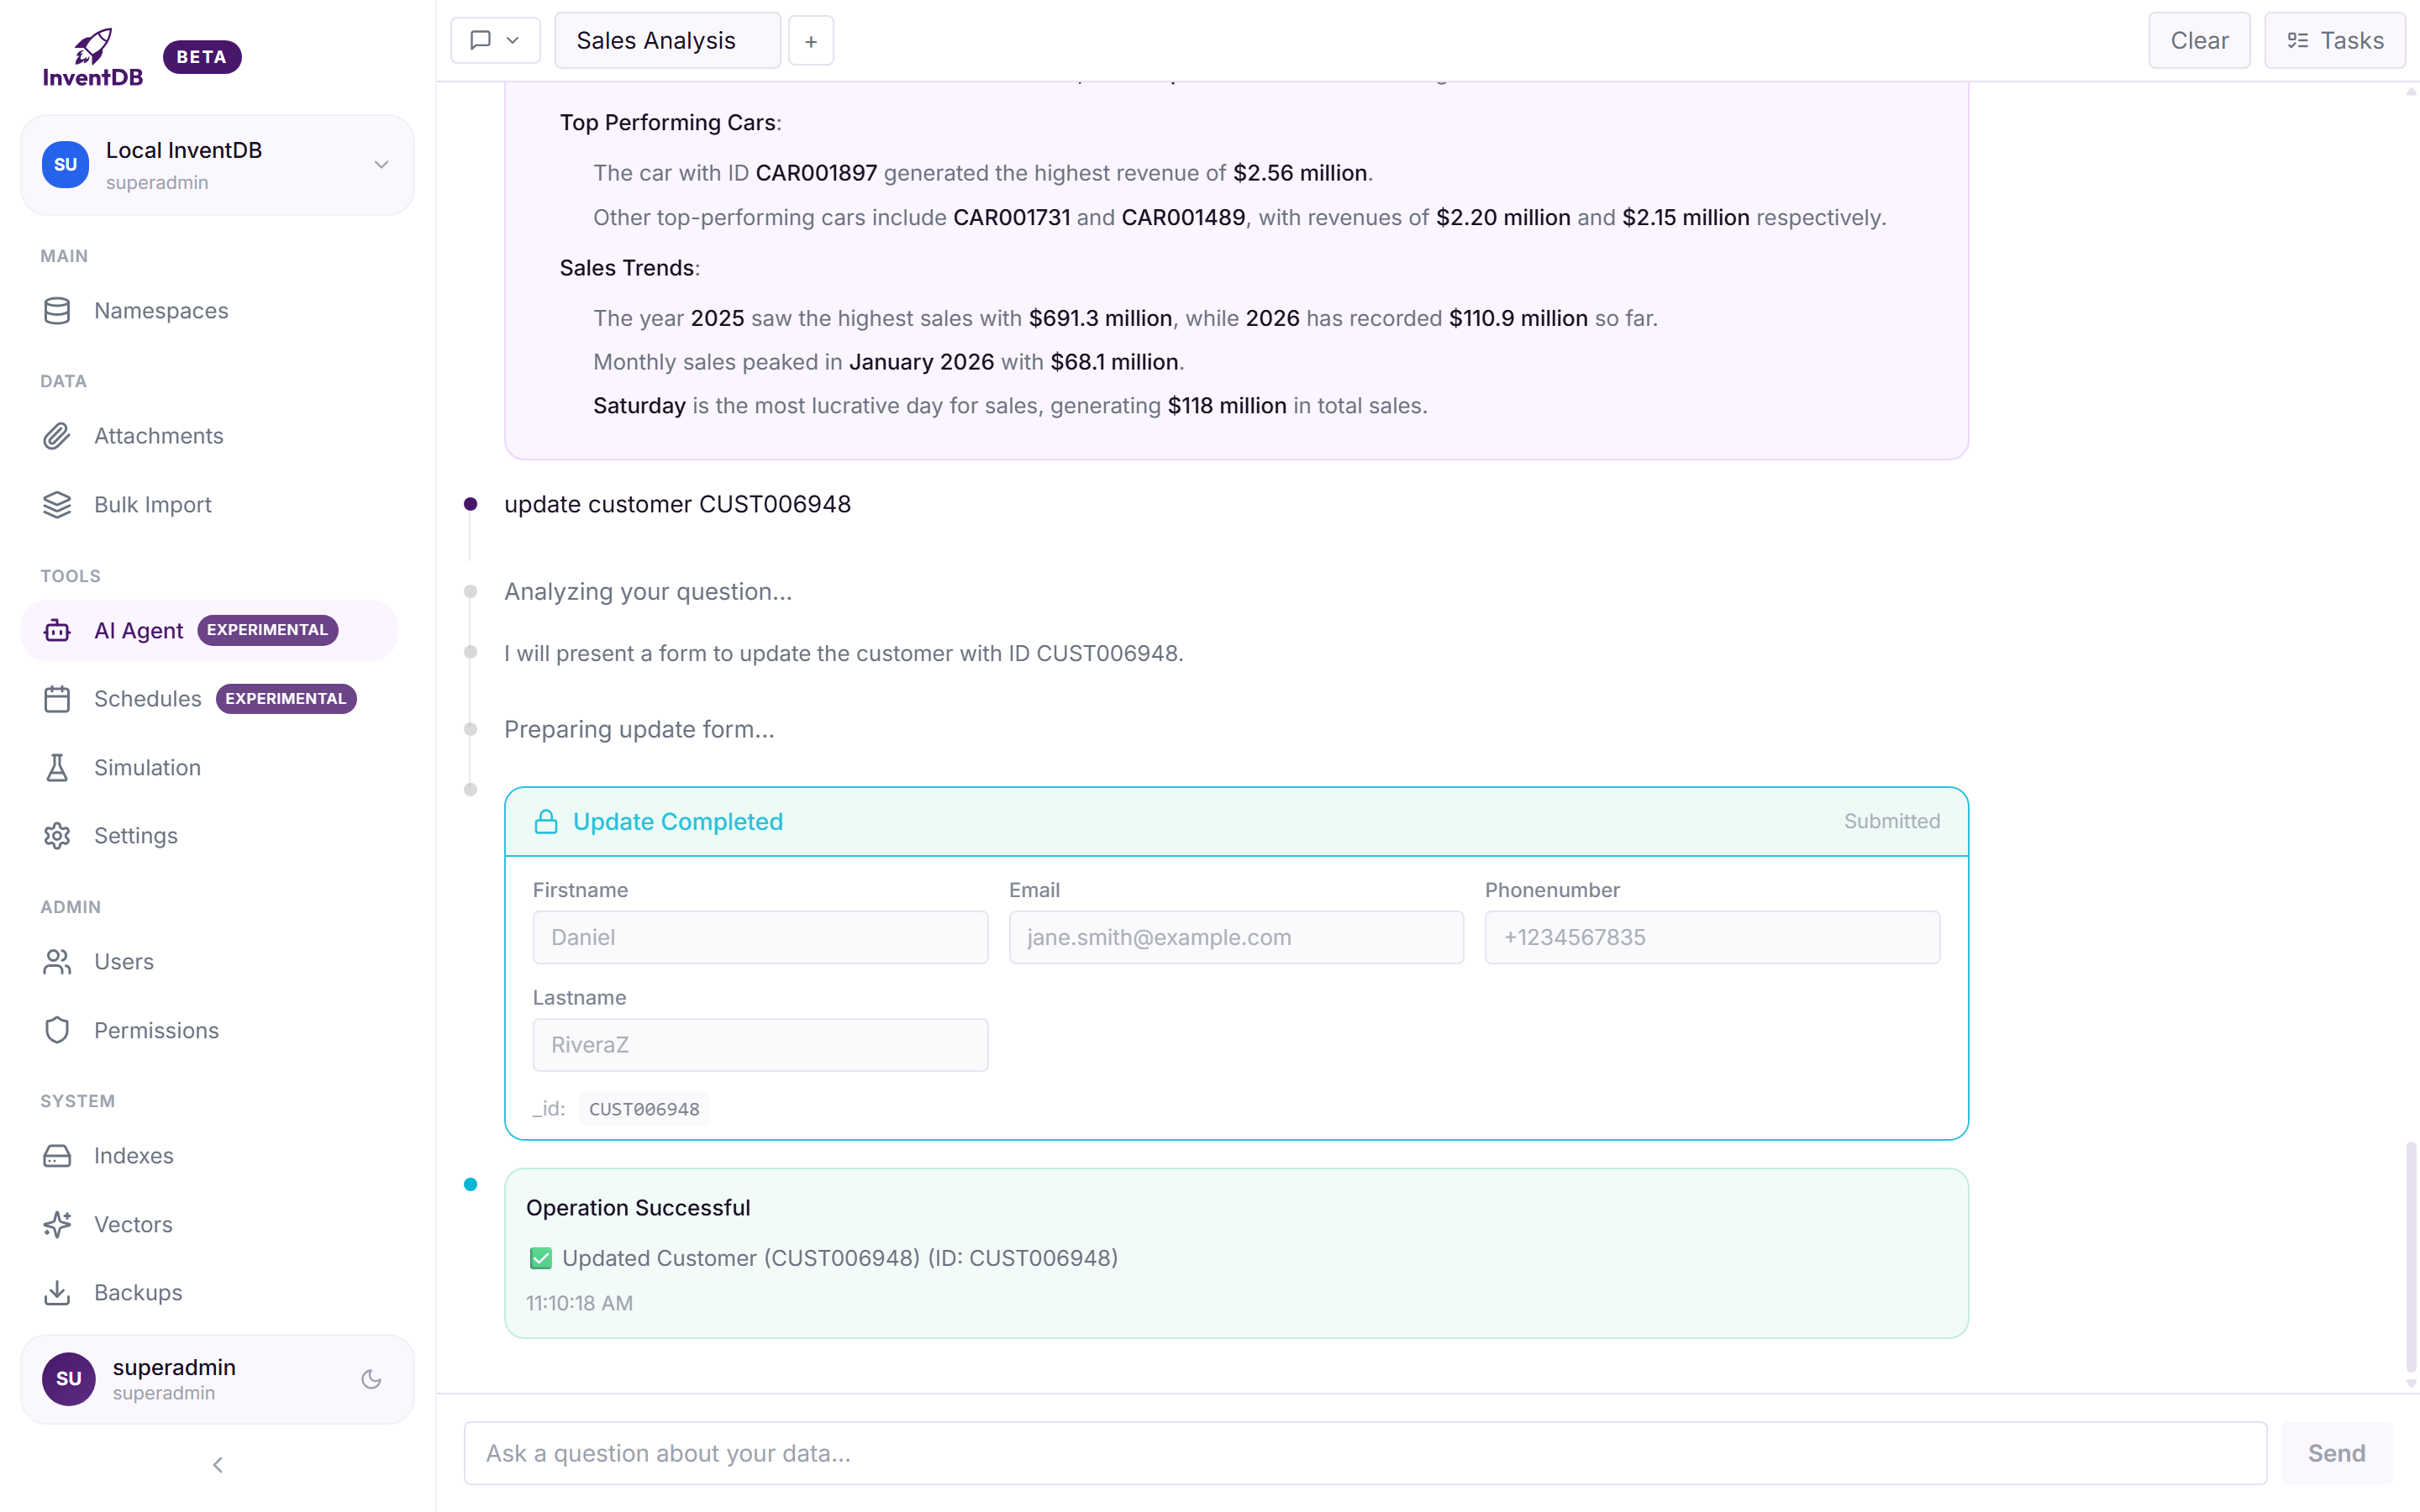The image size is (2420, 1512).
Task: Switch to the Sales Analysis chat tab
Action: (x=666, y=40)
